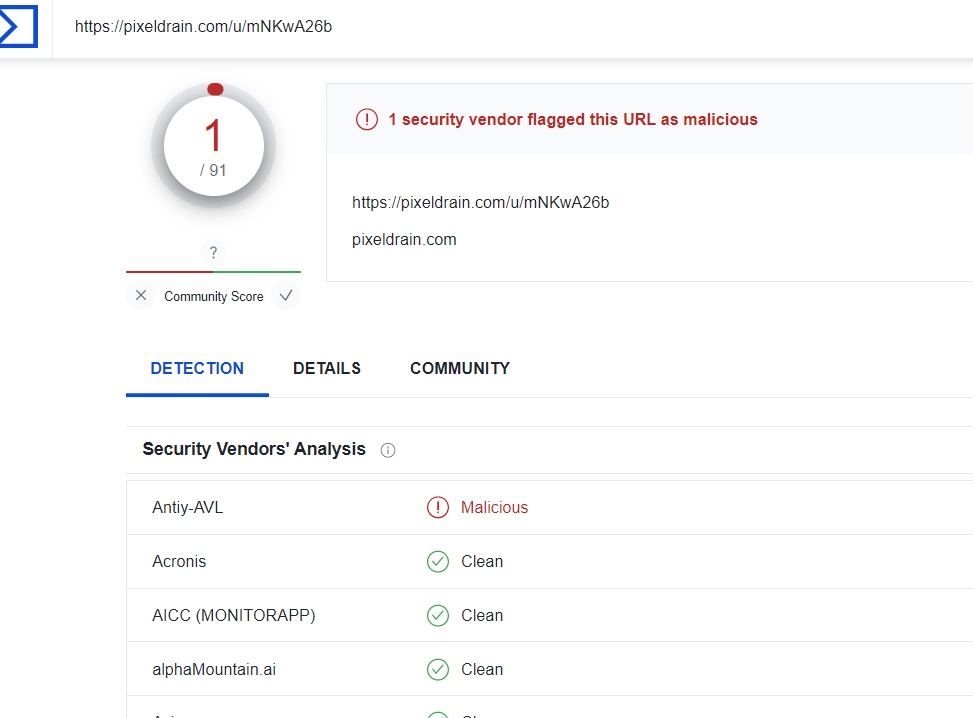Select the Clean verdict for alphaMountain.ai
Screen dimensions: 973x718
(x=482, y=670)
